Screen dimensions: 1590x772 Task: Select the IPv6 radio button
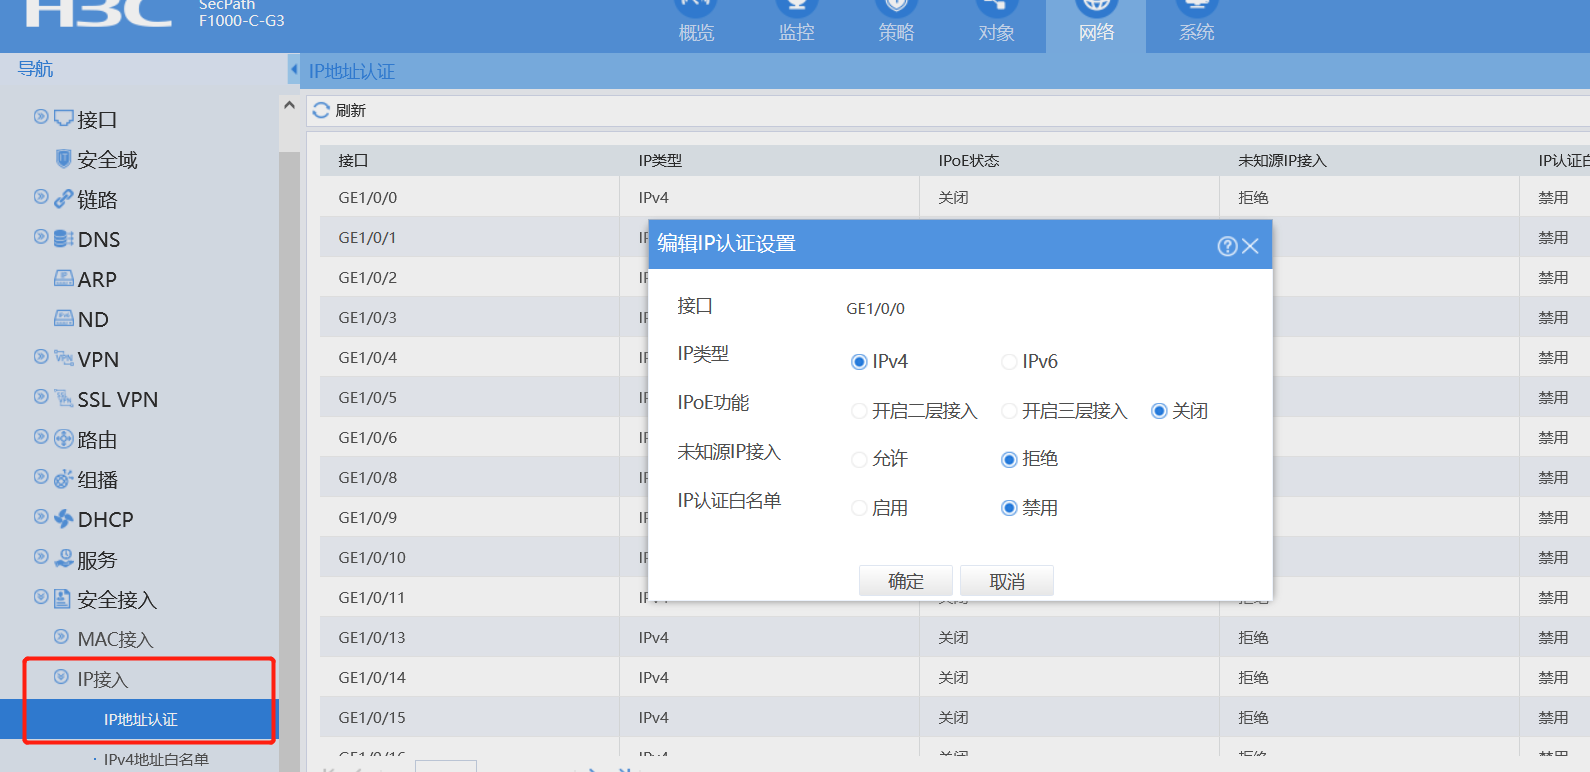(x=1009, y=362)
